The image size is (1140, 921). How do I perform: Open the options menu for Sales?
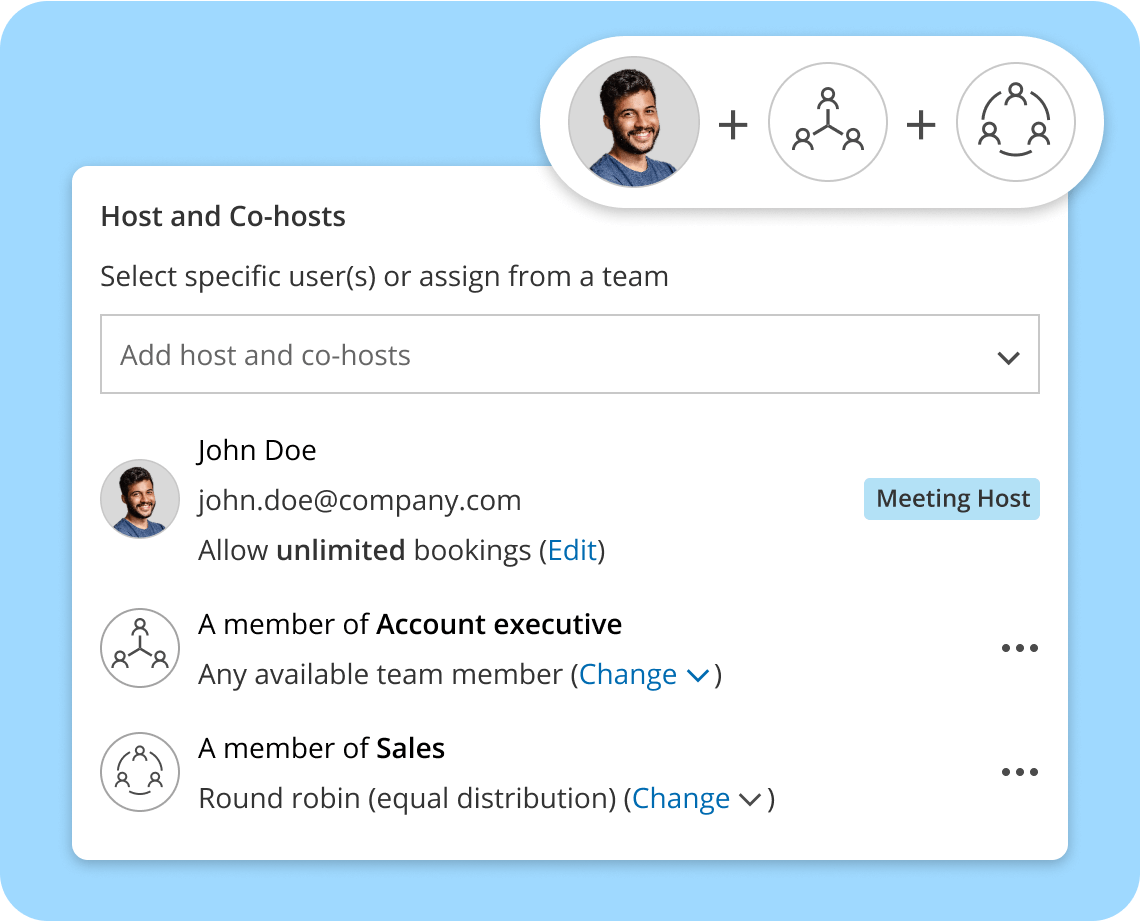click(1020, 772)
